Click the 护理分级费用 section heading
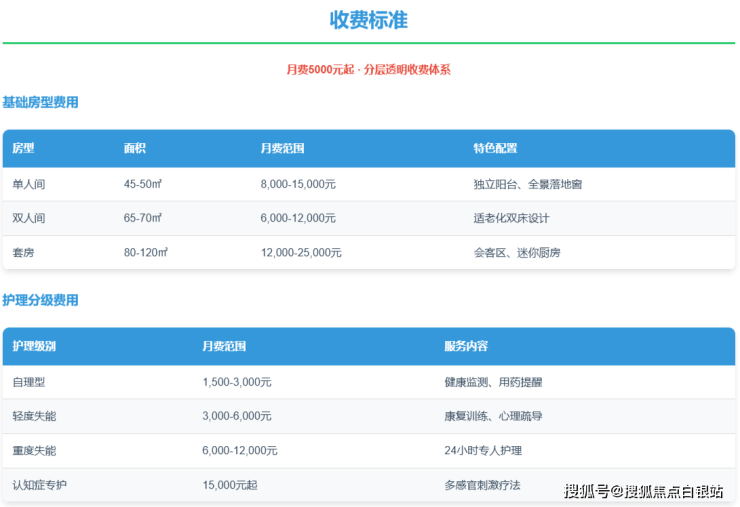Image resolution: width=740 pixels, height=507 pixels. point(40,300)
